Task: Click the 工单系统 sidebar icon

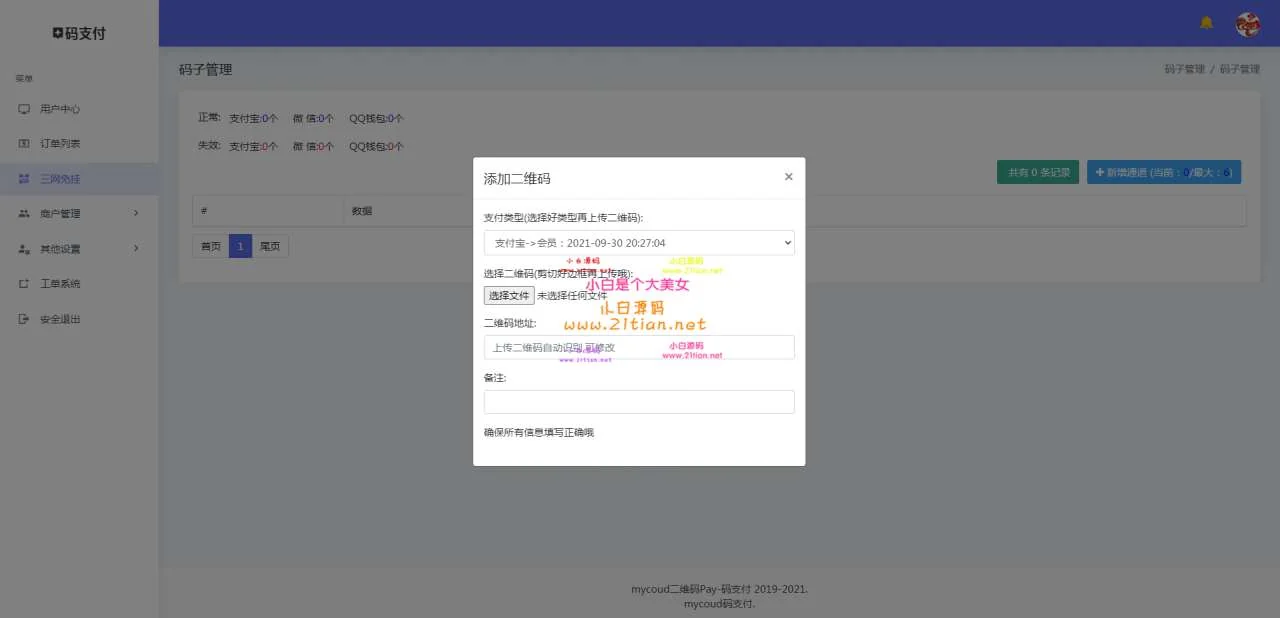Action: pyautogui.click(x=24, y=284)
